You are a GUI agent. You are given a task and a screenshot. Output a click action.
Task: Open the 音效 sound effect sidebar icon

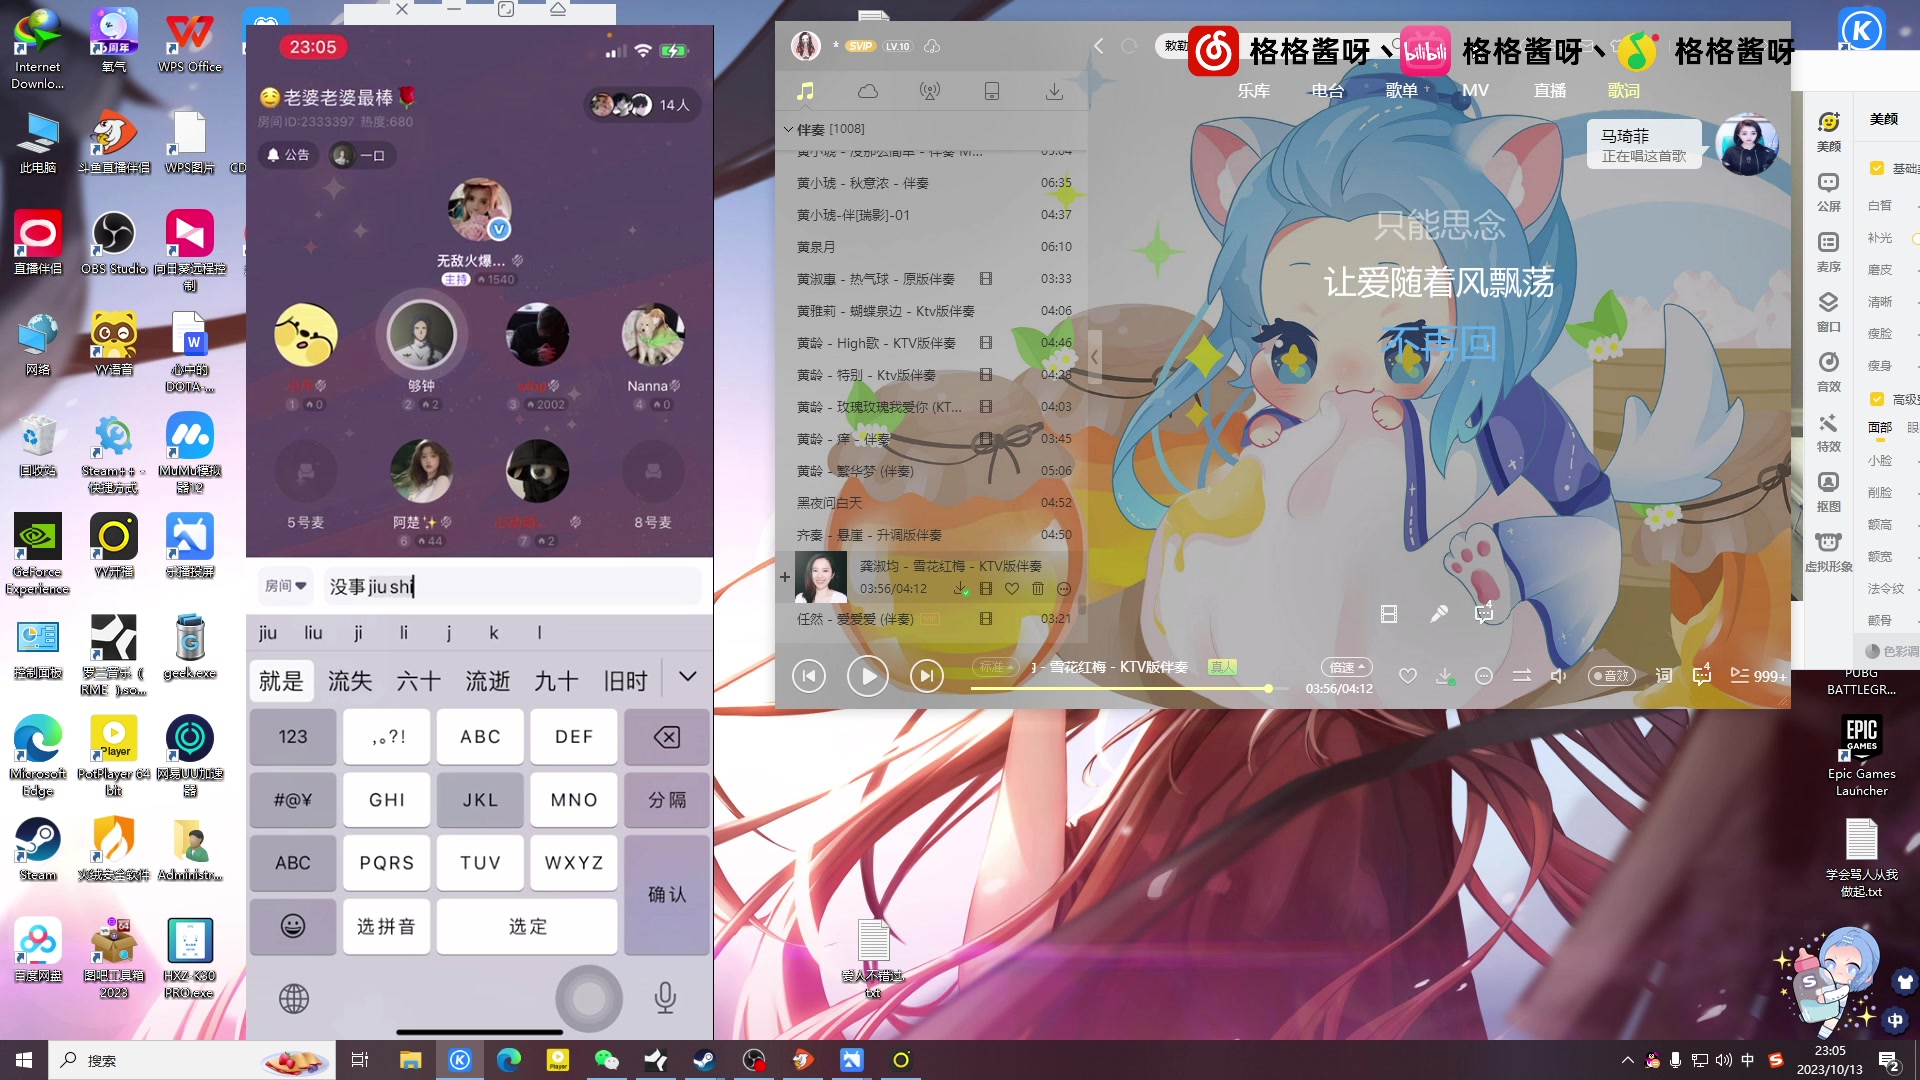click(x=1828, y=371)
